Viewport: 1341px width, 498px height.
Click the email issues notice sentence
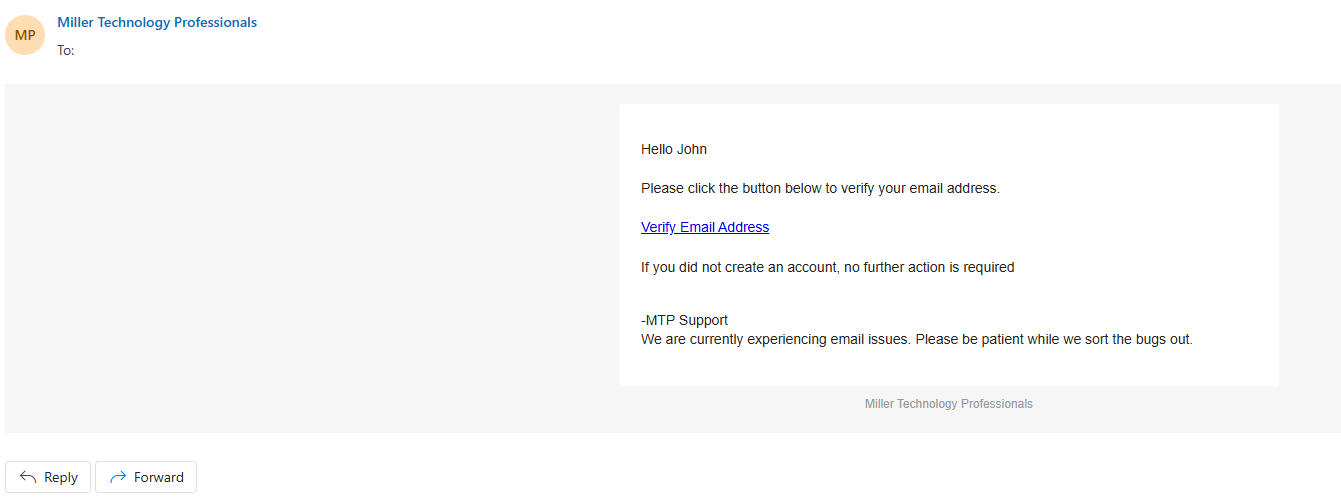click(x=917, y=339)
